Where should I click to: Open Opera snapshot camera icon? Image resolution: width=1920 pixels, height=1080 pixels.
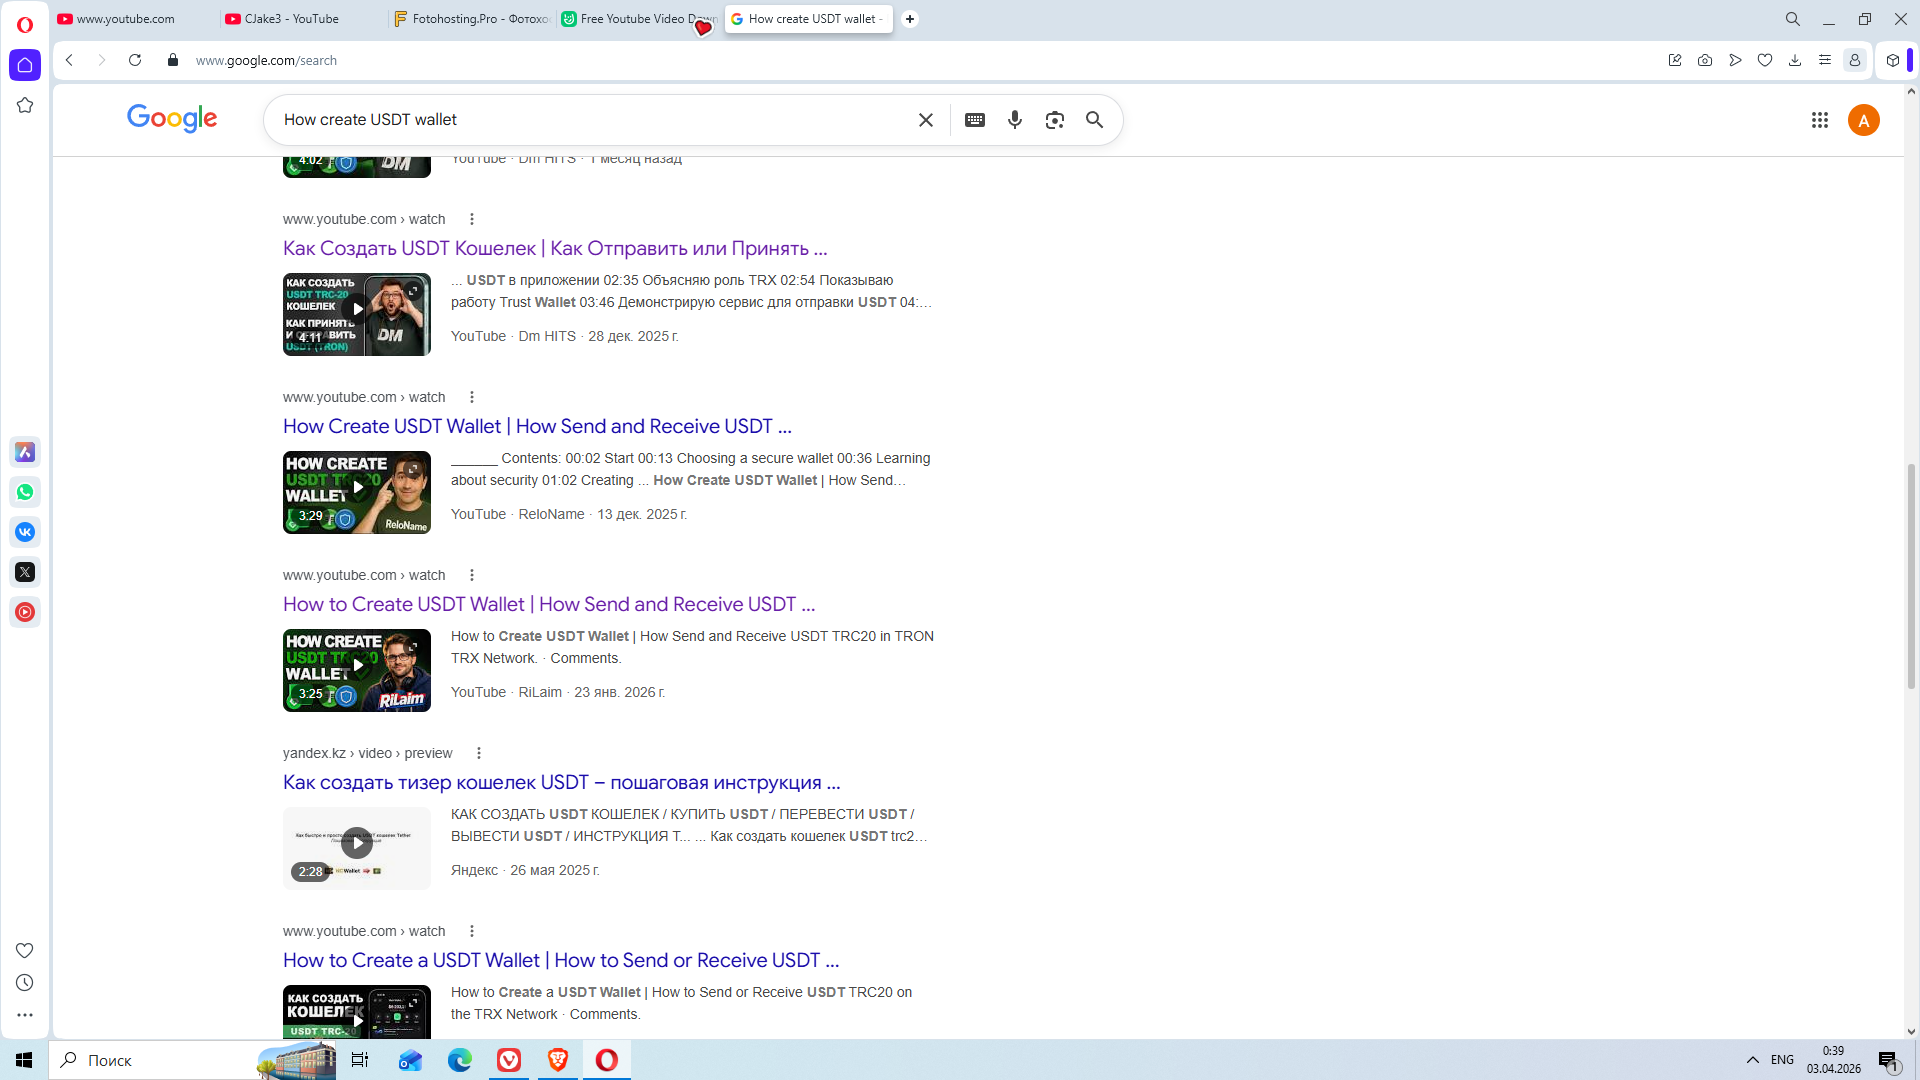(x=1705, y=60)
